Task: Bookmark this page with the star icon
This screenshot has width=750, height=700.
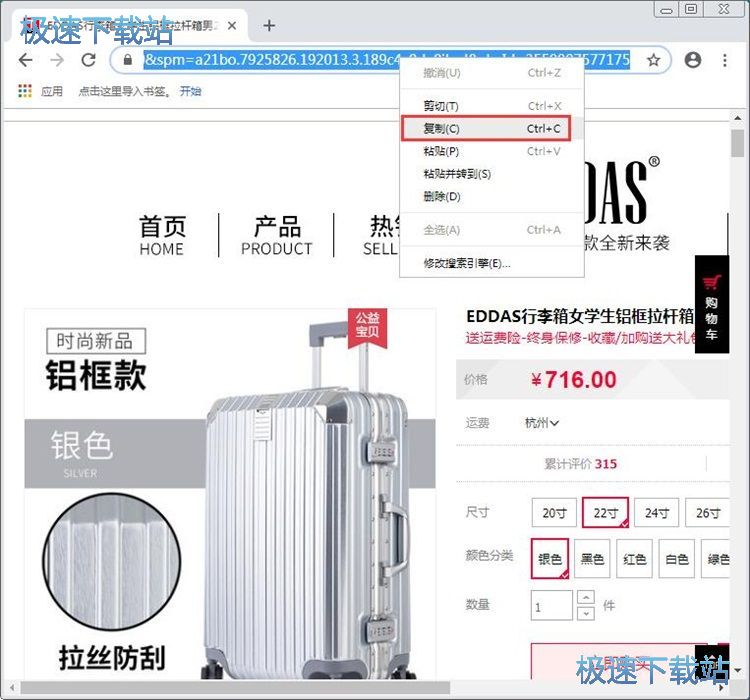Action: [653, 60]
